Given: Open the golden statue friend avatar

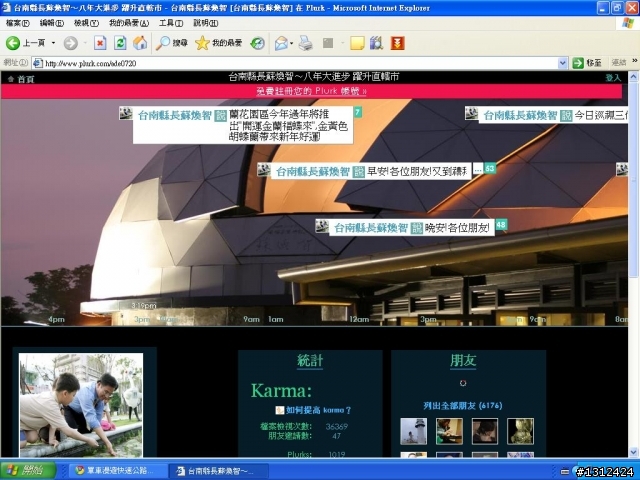Looking at the screenshot, I should 520,431.
